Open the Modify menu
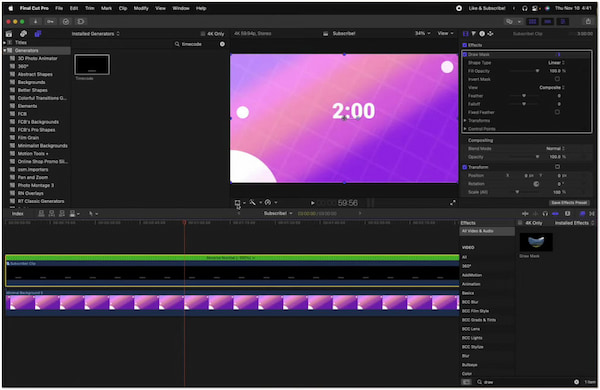Screen dimensions: 600x390 click(141, 8)
